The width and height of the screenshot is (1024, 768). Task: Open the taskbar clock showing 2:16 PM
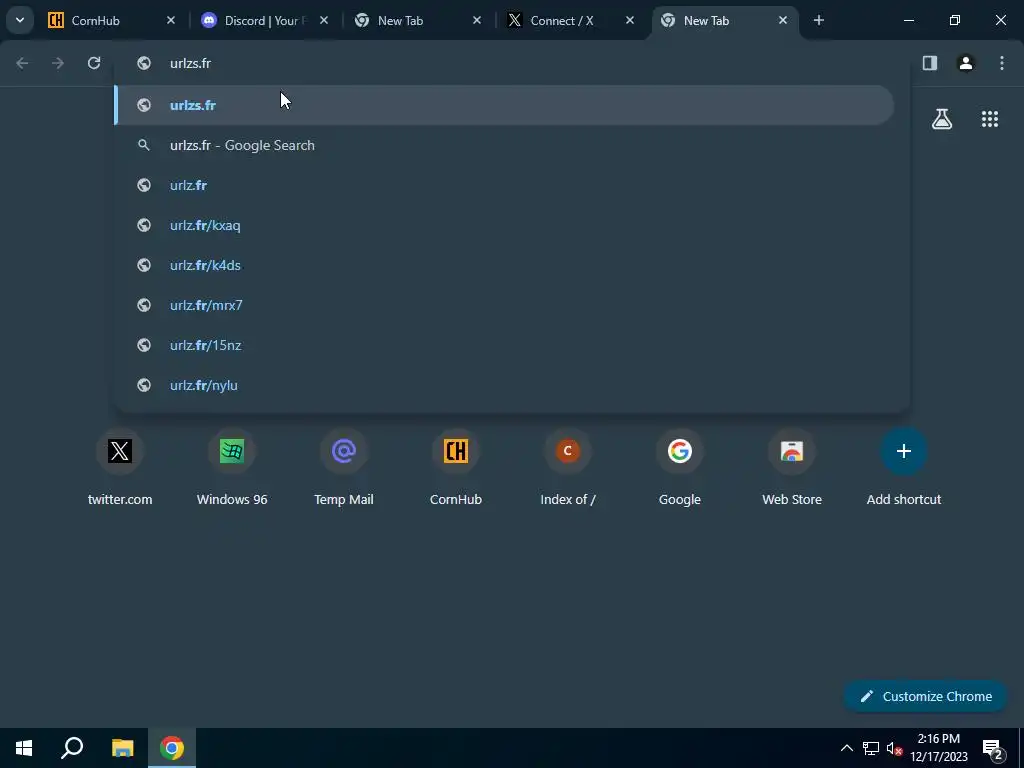[938, 748]
